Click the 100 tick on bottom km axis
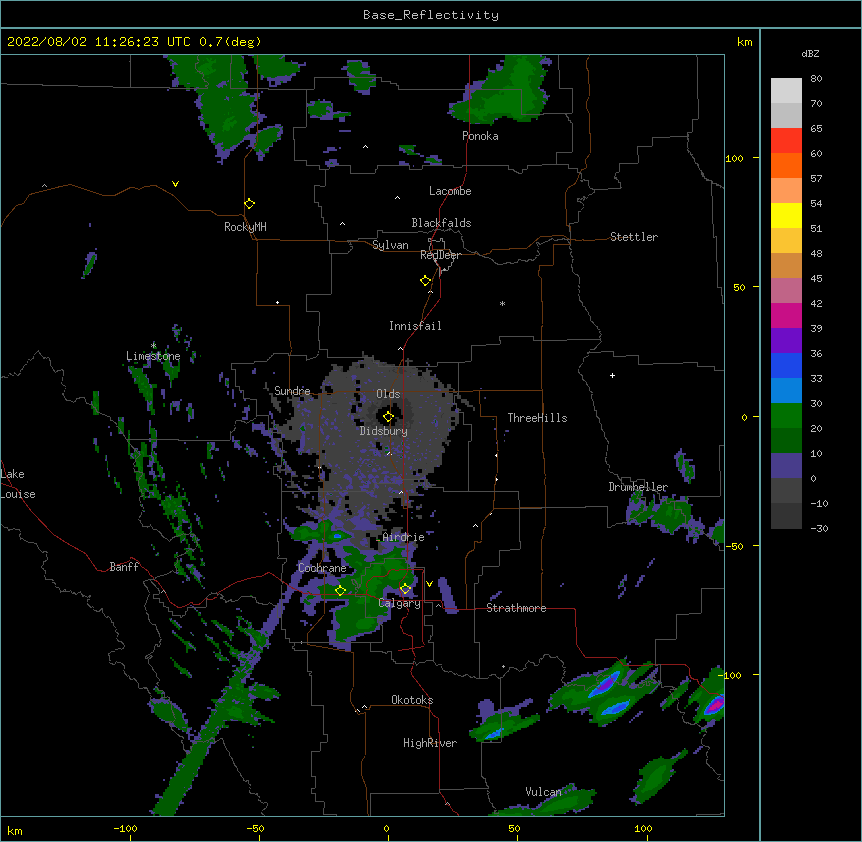 tap(643, 828)
